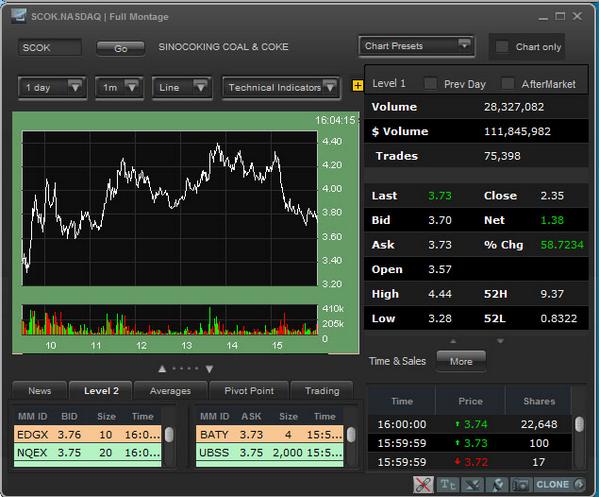The image size is (599, 497).
Task: Minimize the Full Montage window
Action: (543, 18)
